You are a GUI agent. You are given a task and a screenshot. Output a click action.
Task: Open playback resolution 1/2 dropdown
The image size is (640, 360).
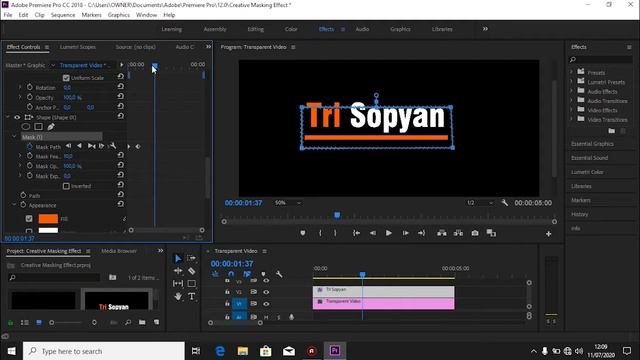pos(480,203)
